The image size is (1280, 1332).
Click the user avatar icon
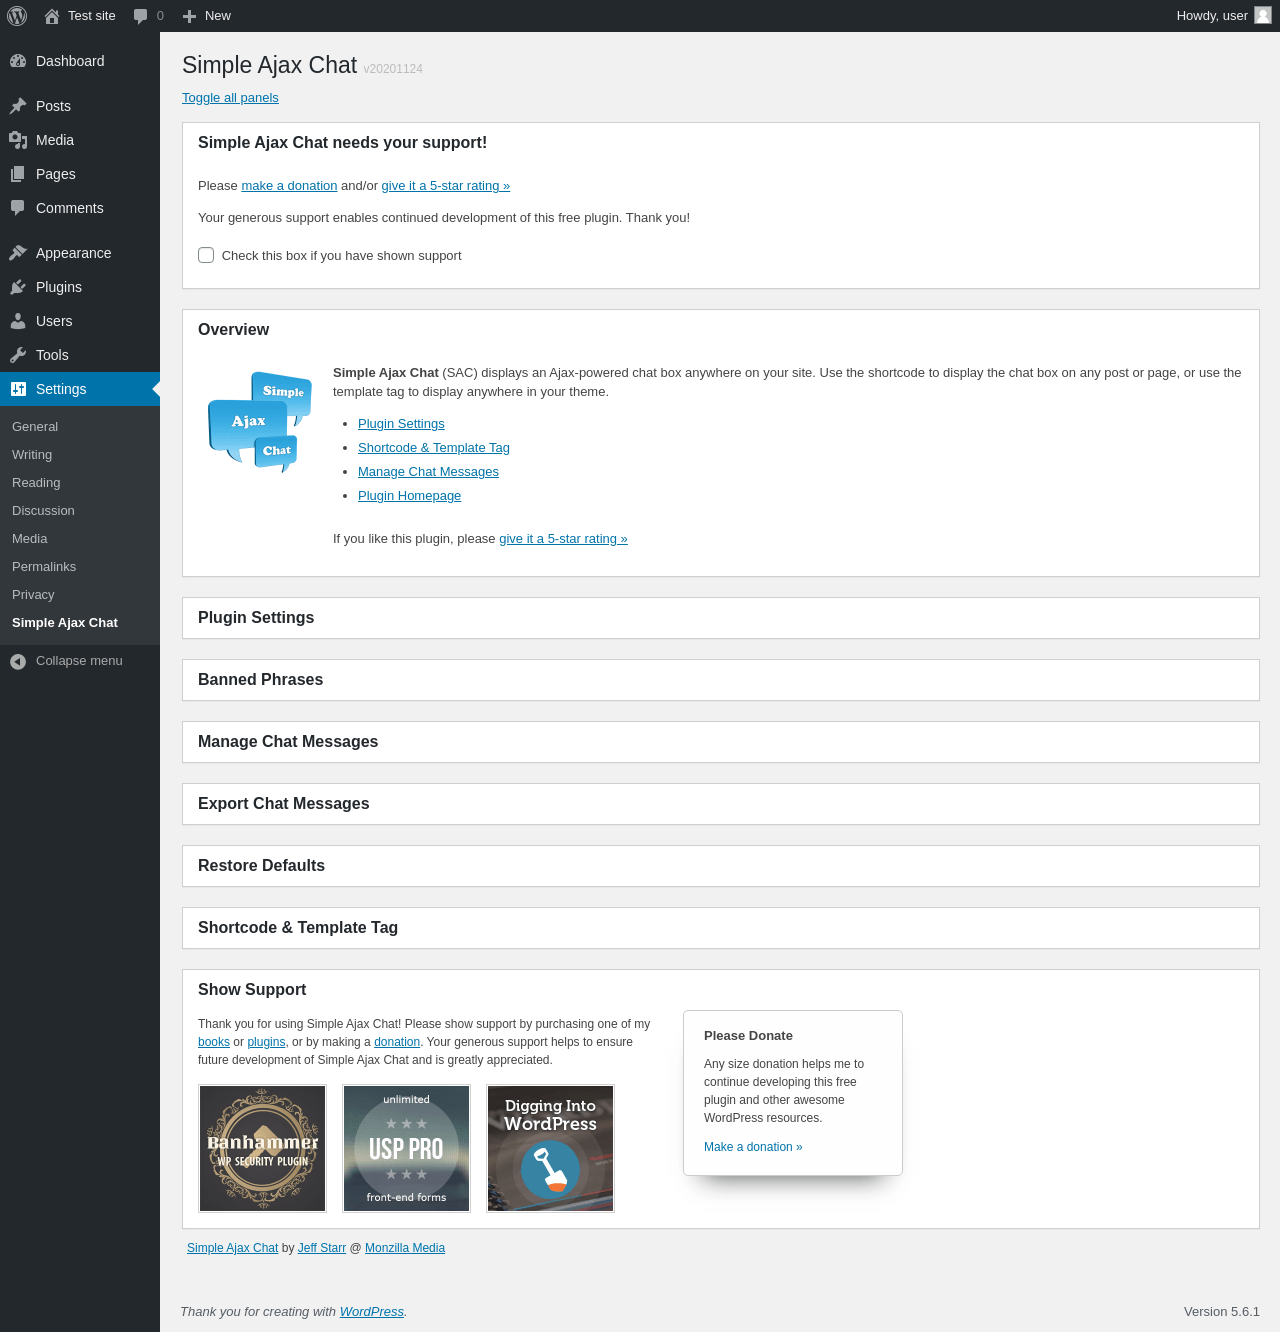(1263, 15)
